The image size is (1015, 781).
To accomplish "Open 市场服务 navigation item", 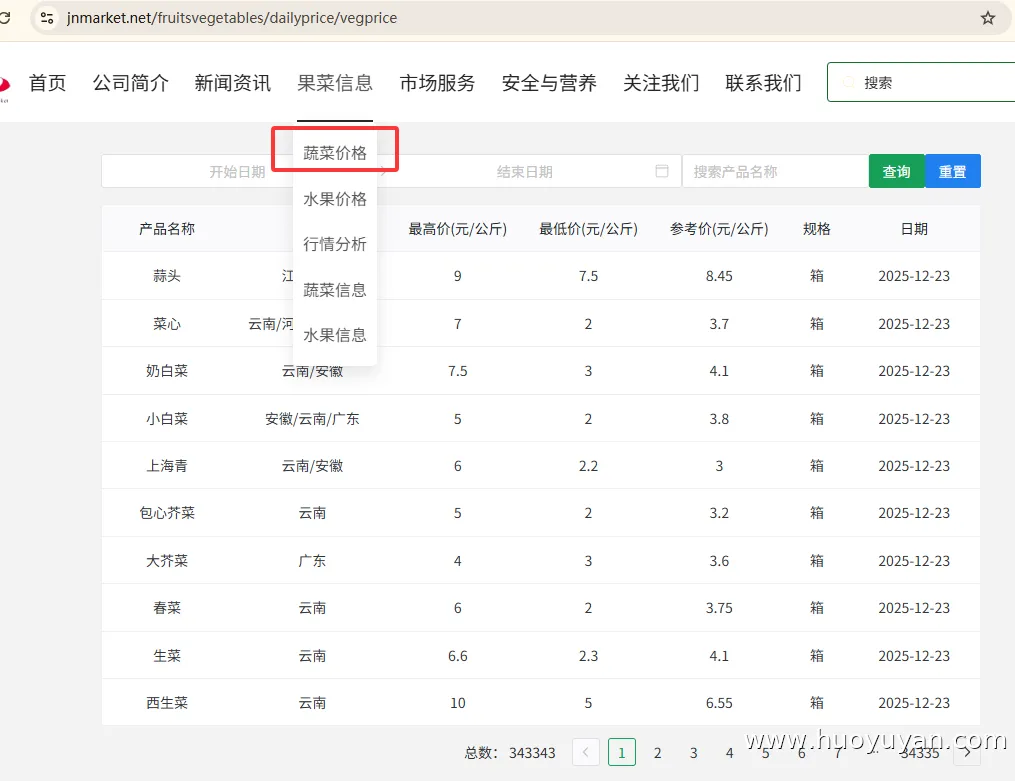I will (x=438, y=83).
